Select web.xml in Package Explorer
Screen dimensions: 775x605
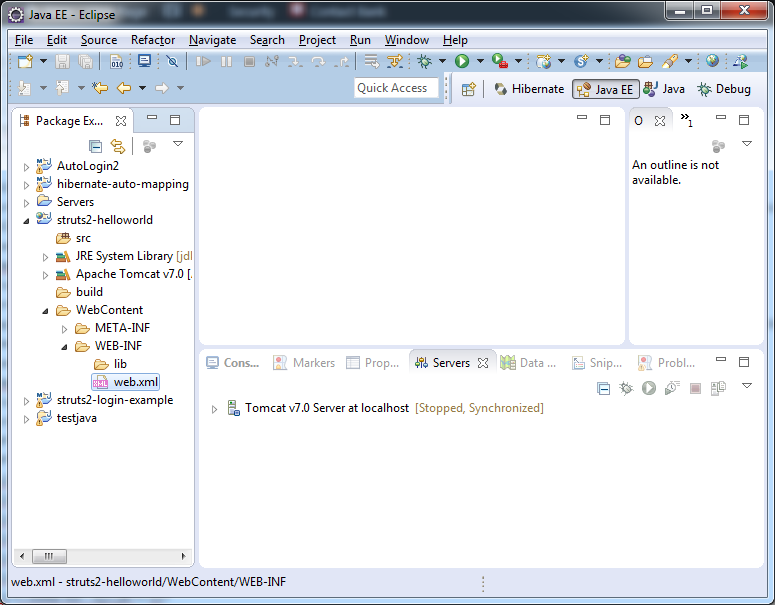126,382
